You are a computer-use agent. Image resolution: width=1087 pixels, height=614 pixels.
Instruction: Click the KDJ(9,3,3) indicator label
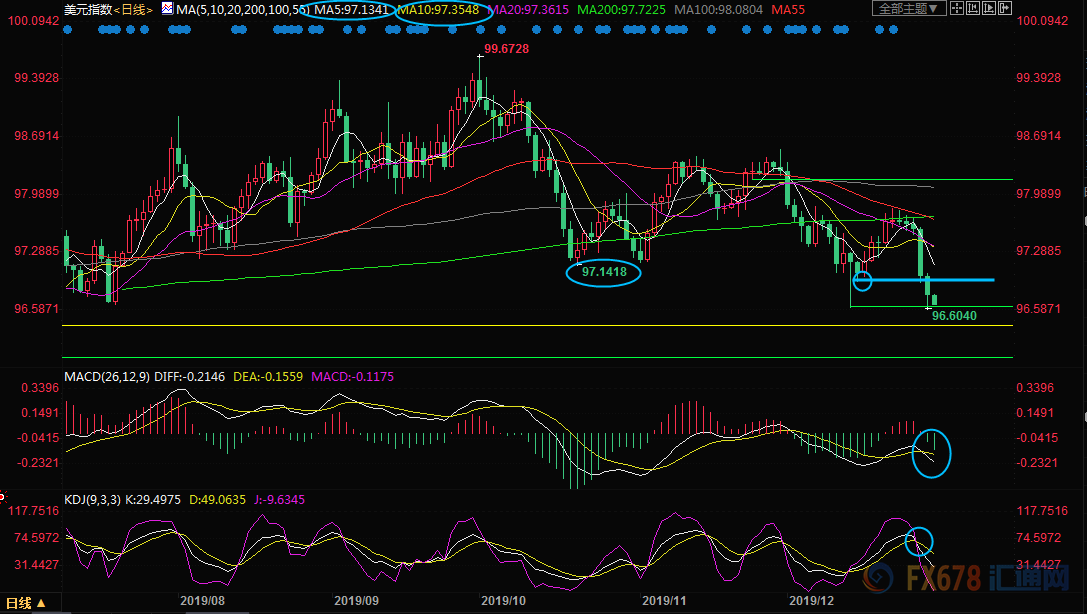(x=92, y=500)
